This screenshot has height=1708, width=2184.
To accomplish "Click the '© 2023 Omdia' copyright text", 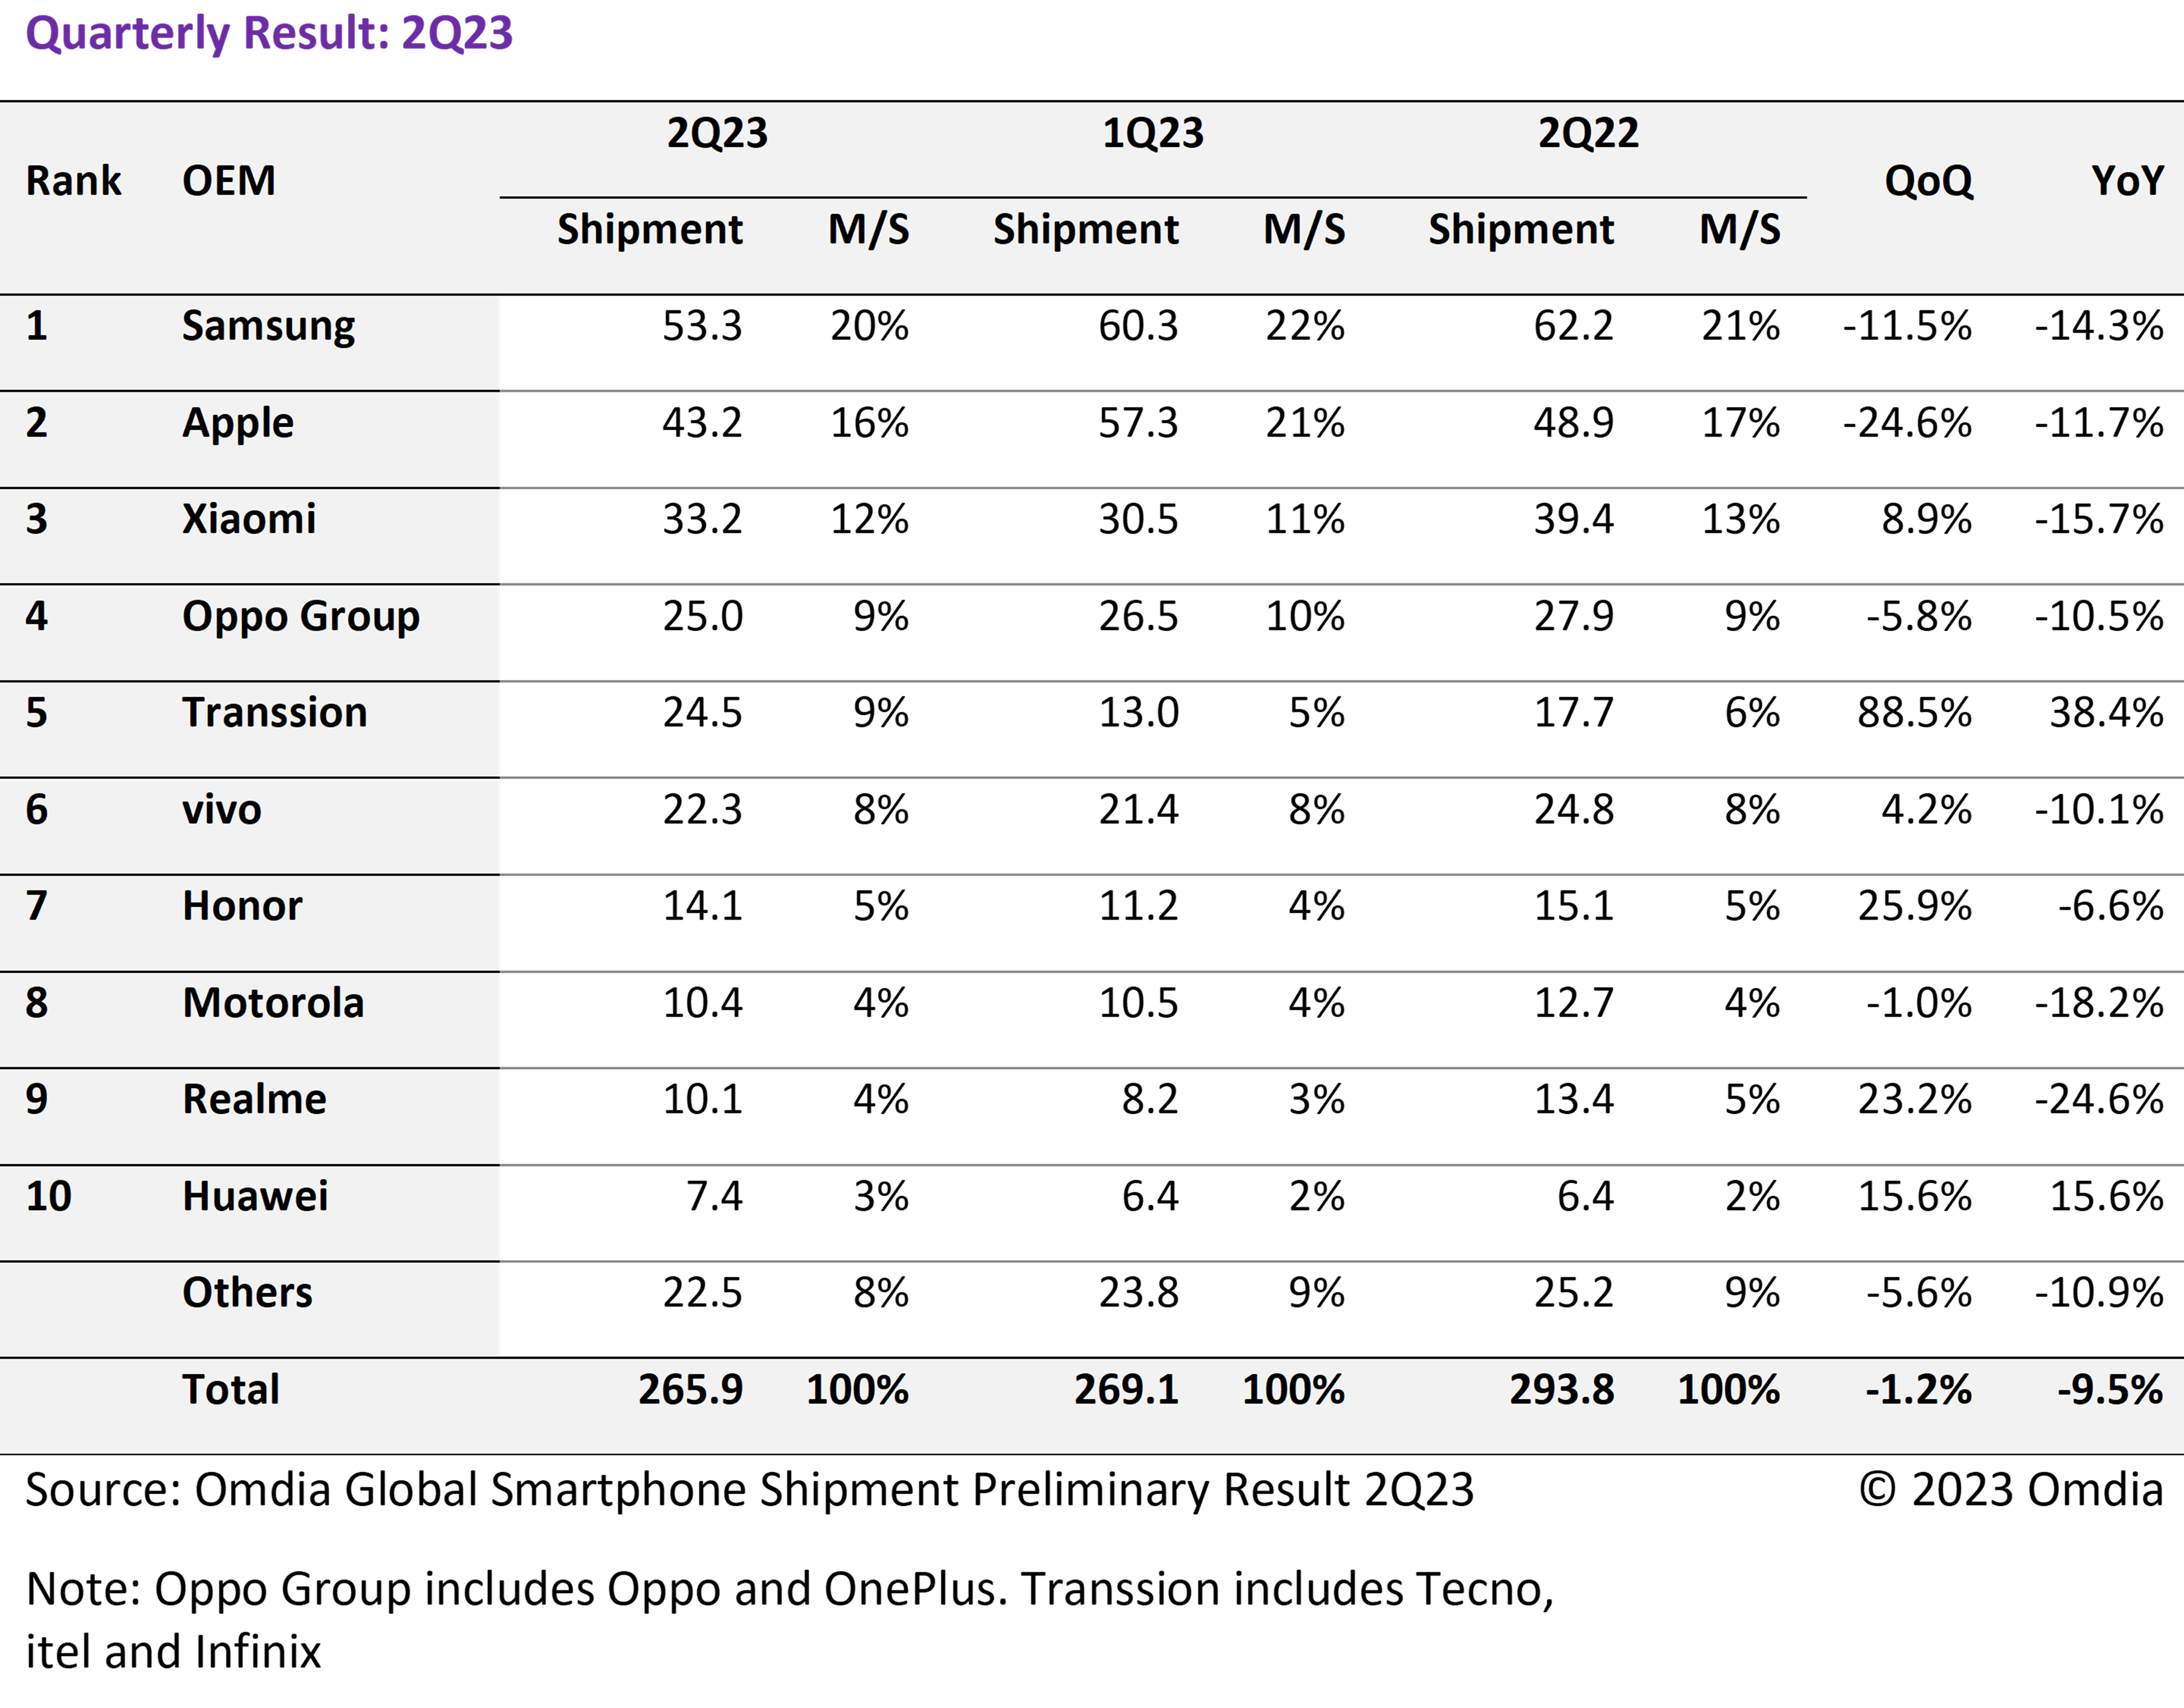I will 2011,1490.
